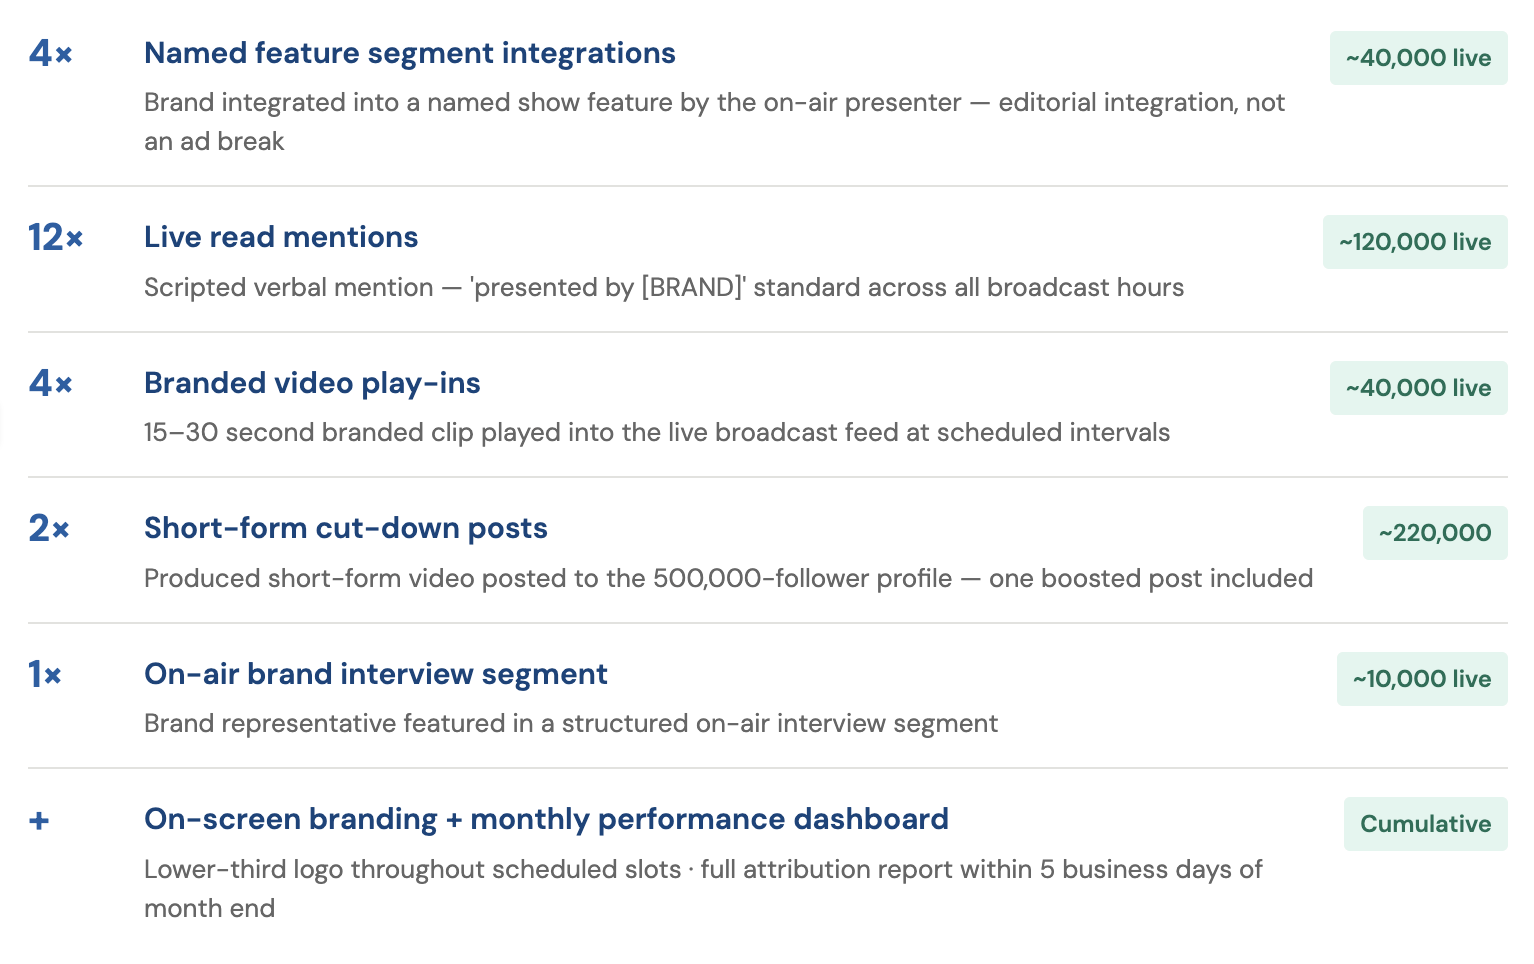Image resolution: width=1534 pixels, height=964 pixels.
Task: Click the 'Cumulative' badge
Action: 1426,824
